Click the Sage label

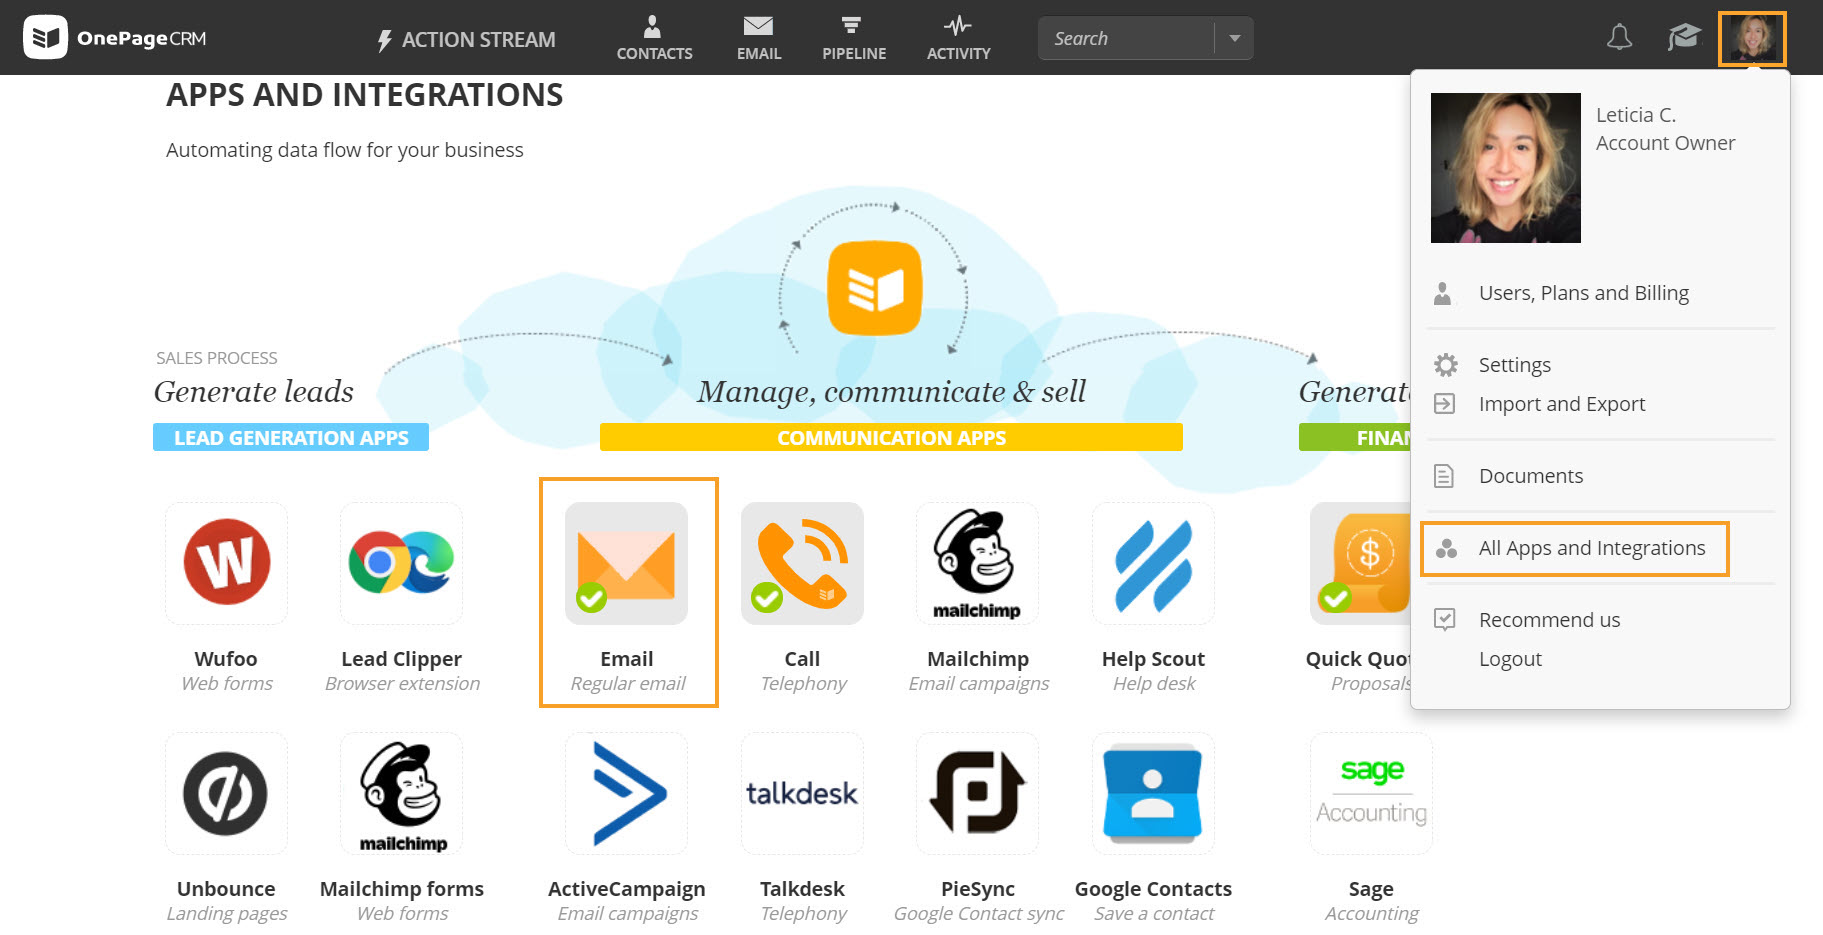tap(1371, 889)
